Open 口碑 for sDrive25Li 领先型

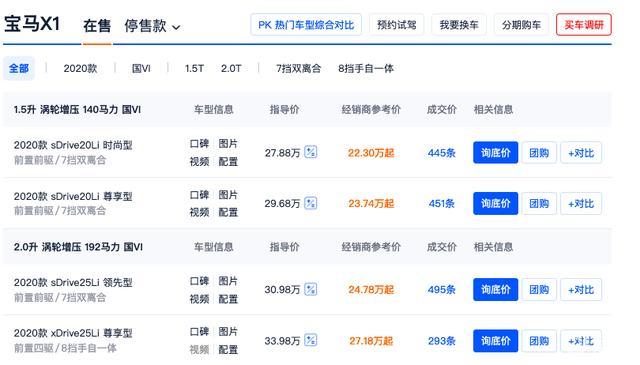pos(199,281)
